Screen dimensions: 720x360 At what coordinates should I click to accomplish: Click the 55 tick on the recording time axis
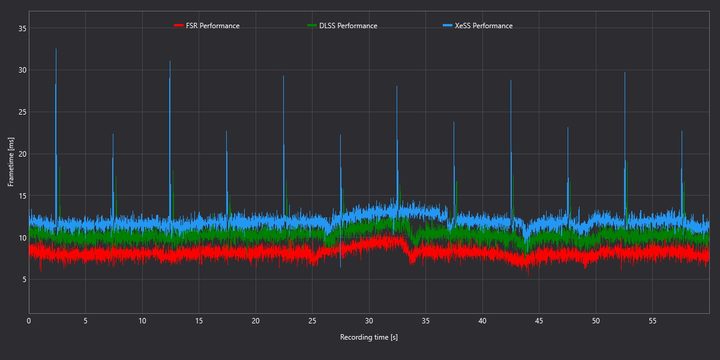652,321
